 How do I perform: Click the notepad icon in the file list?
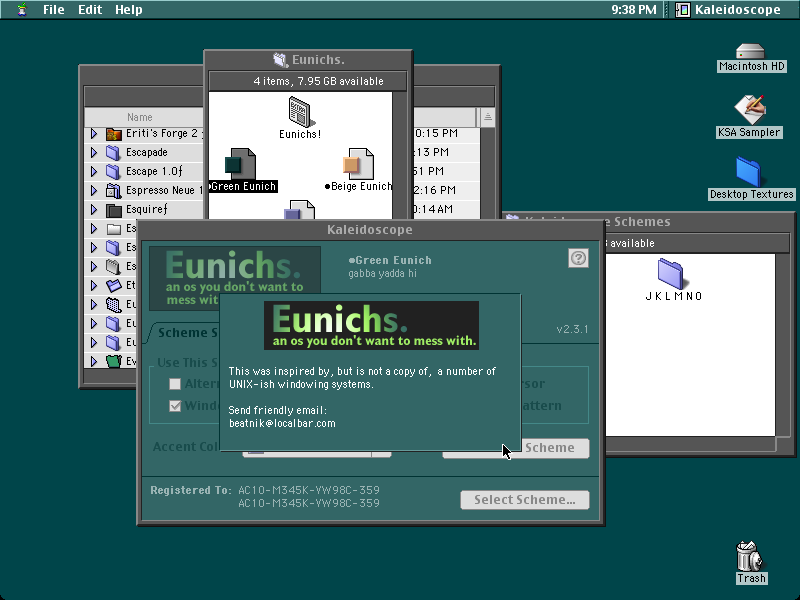(113, 266)
